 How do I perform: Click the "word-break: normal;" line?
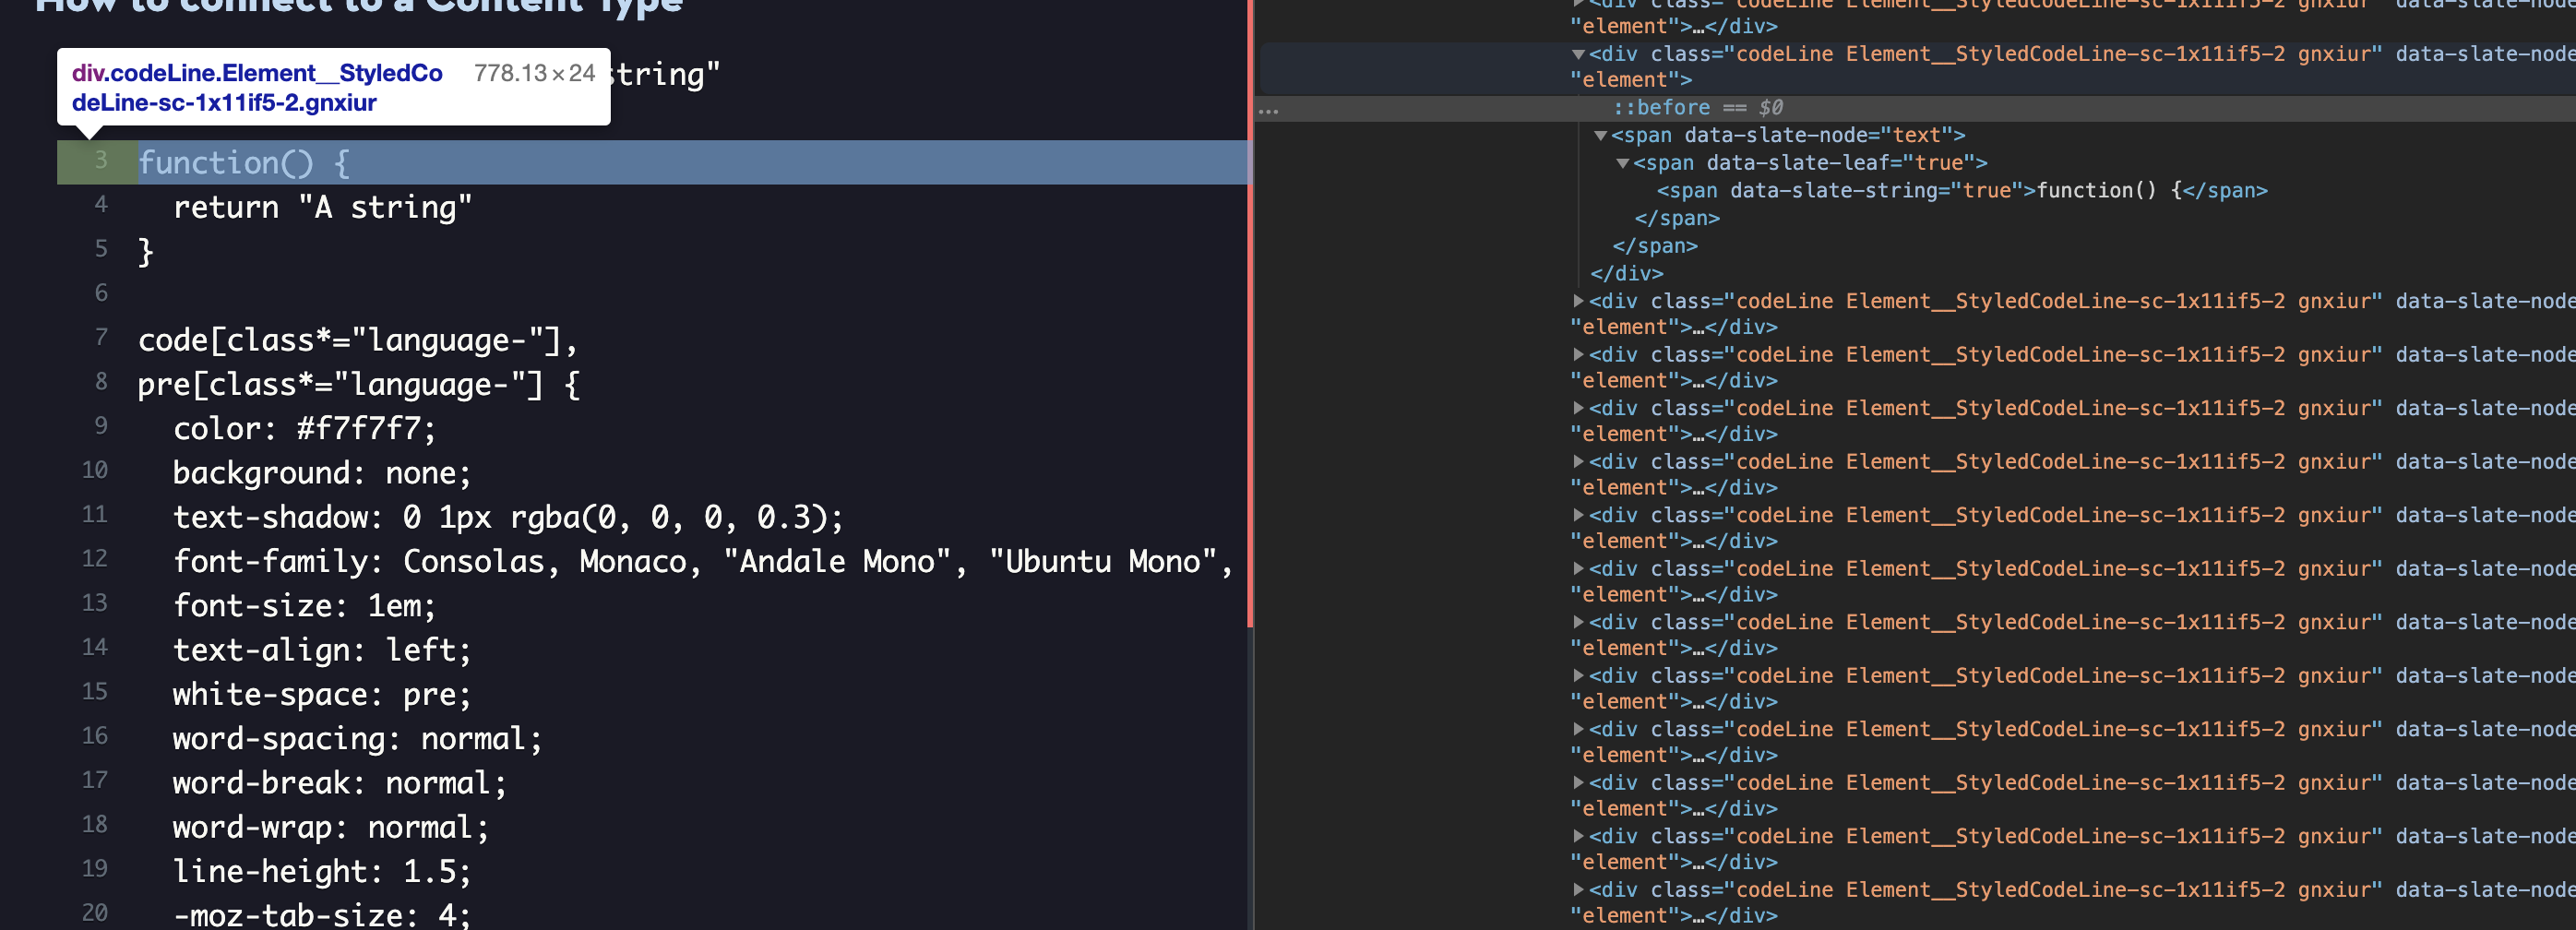point(339,782)
